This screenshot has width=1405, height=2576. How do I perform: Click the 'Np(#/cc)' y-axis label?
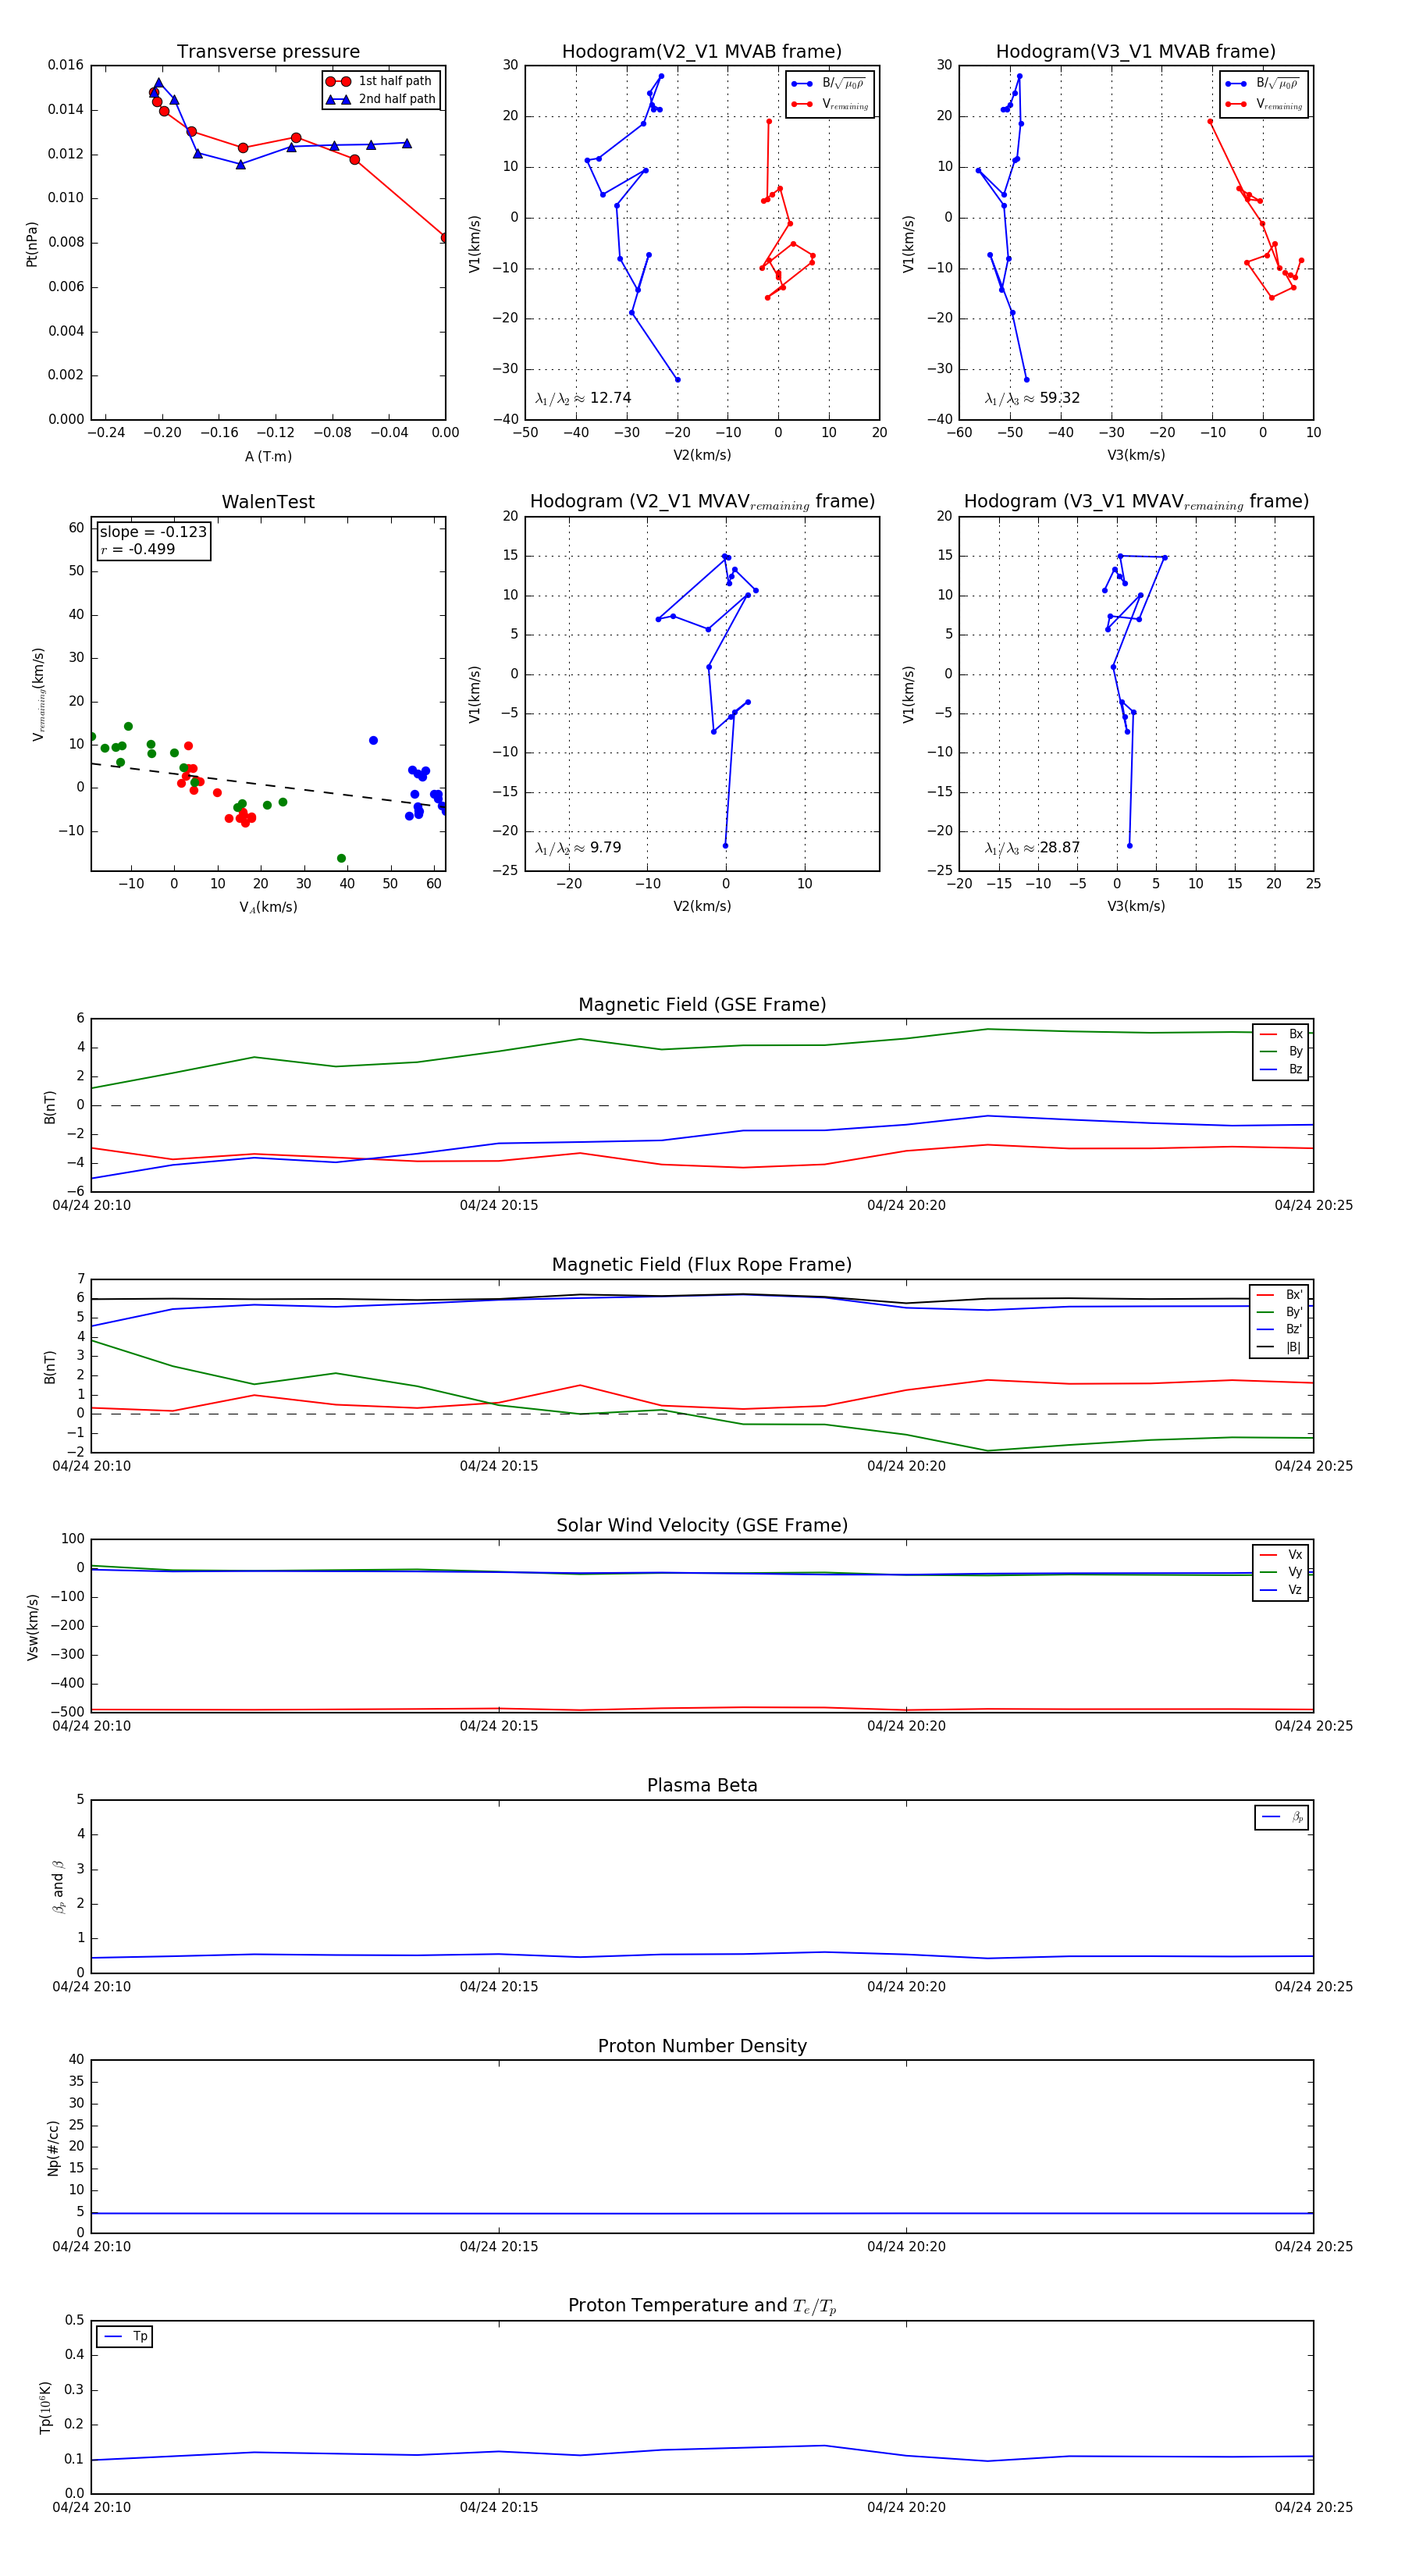53,2148
